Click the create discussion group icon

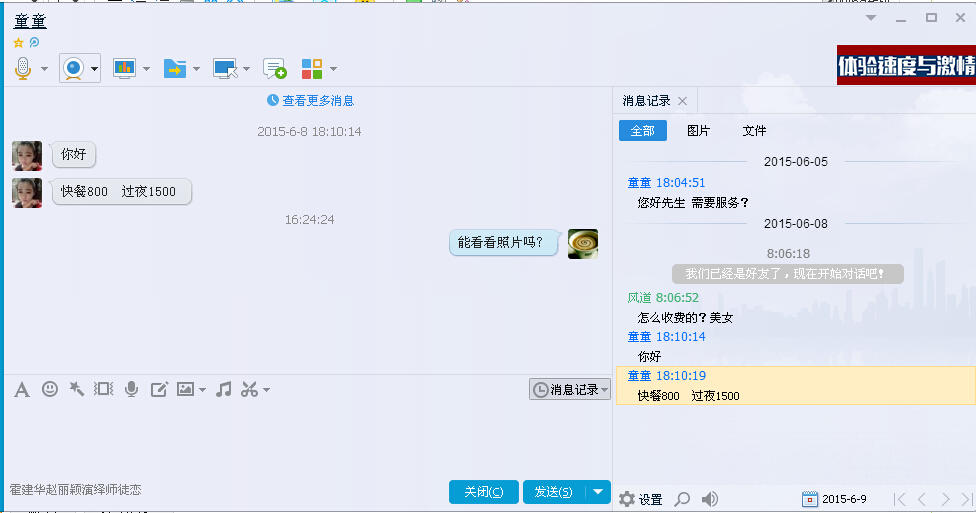pos(274,68)
